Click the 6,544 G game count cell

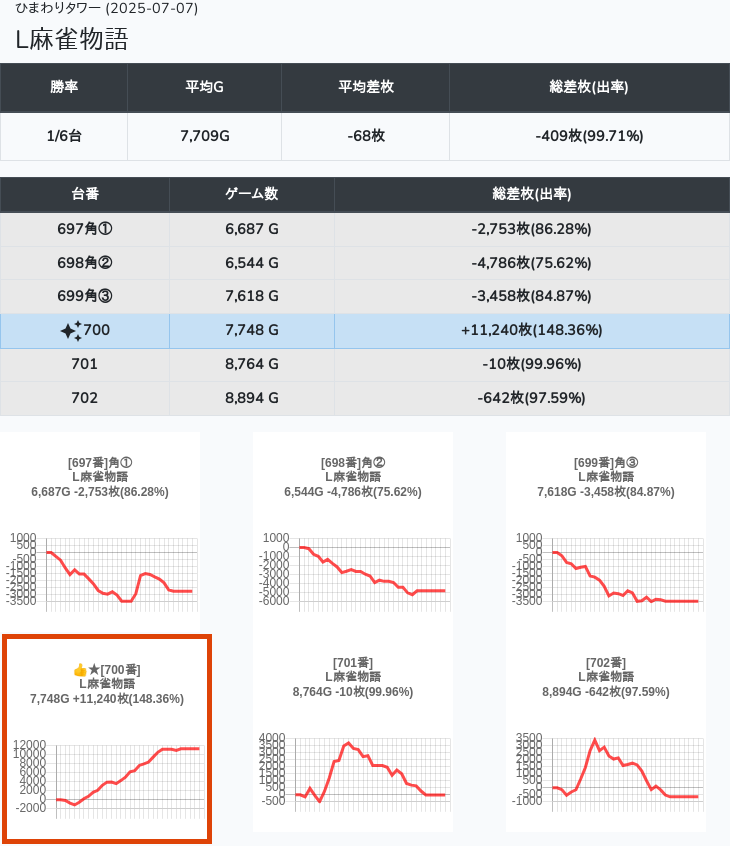click(252, 263)
